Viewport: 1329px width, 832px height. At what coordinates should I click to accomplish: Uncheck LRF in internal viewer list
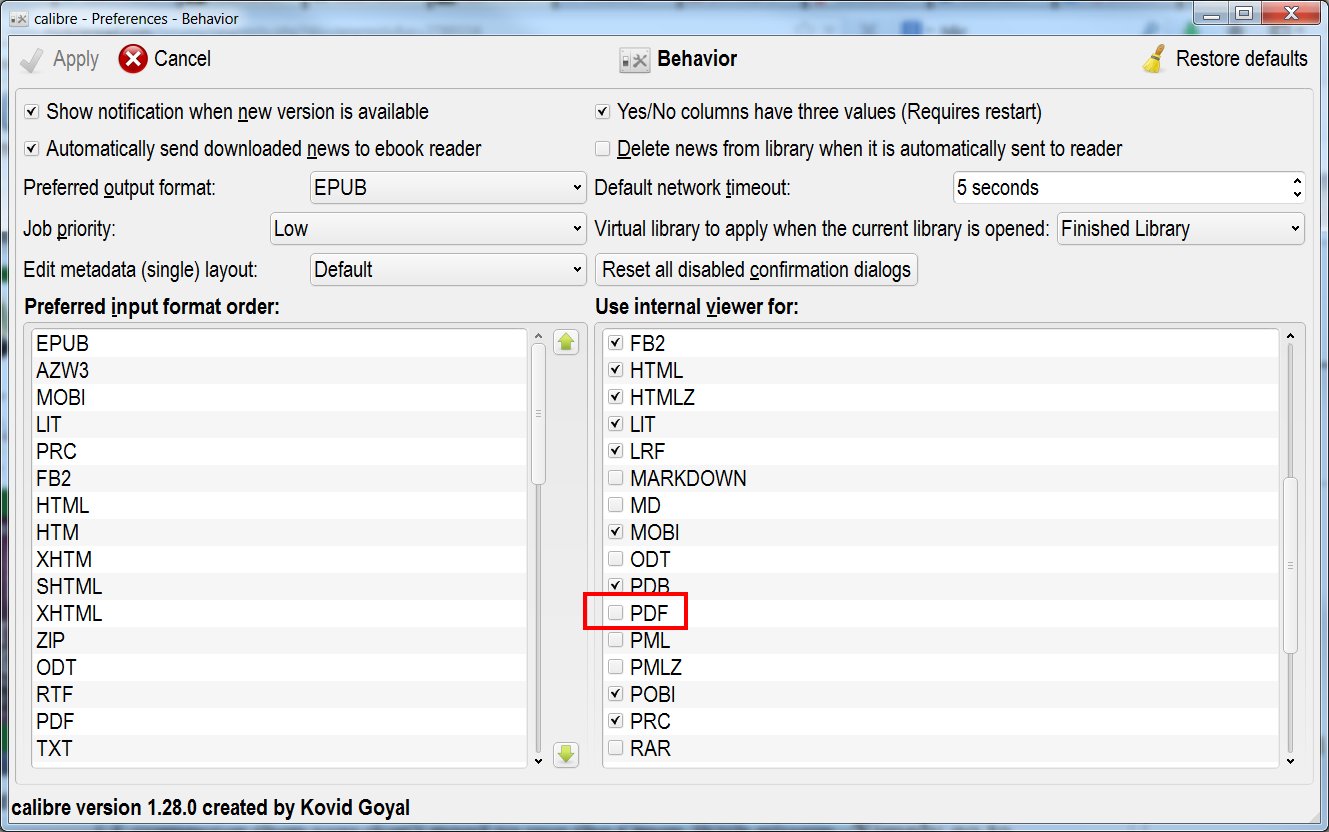coord(616,451)
